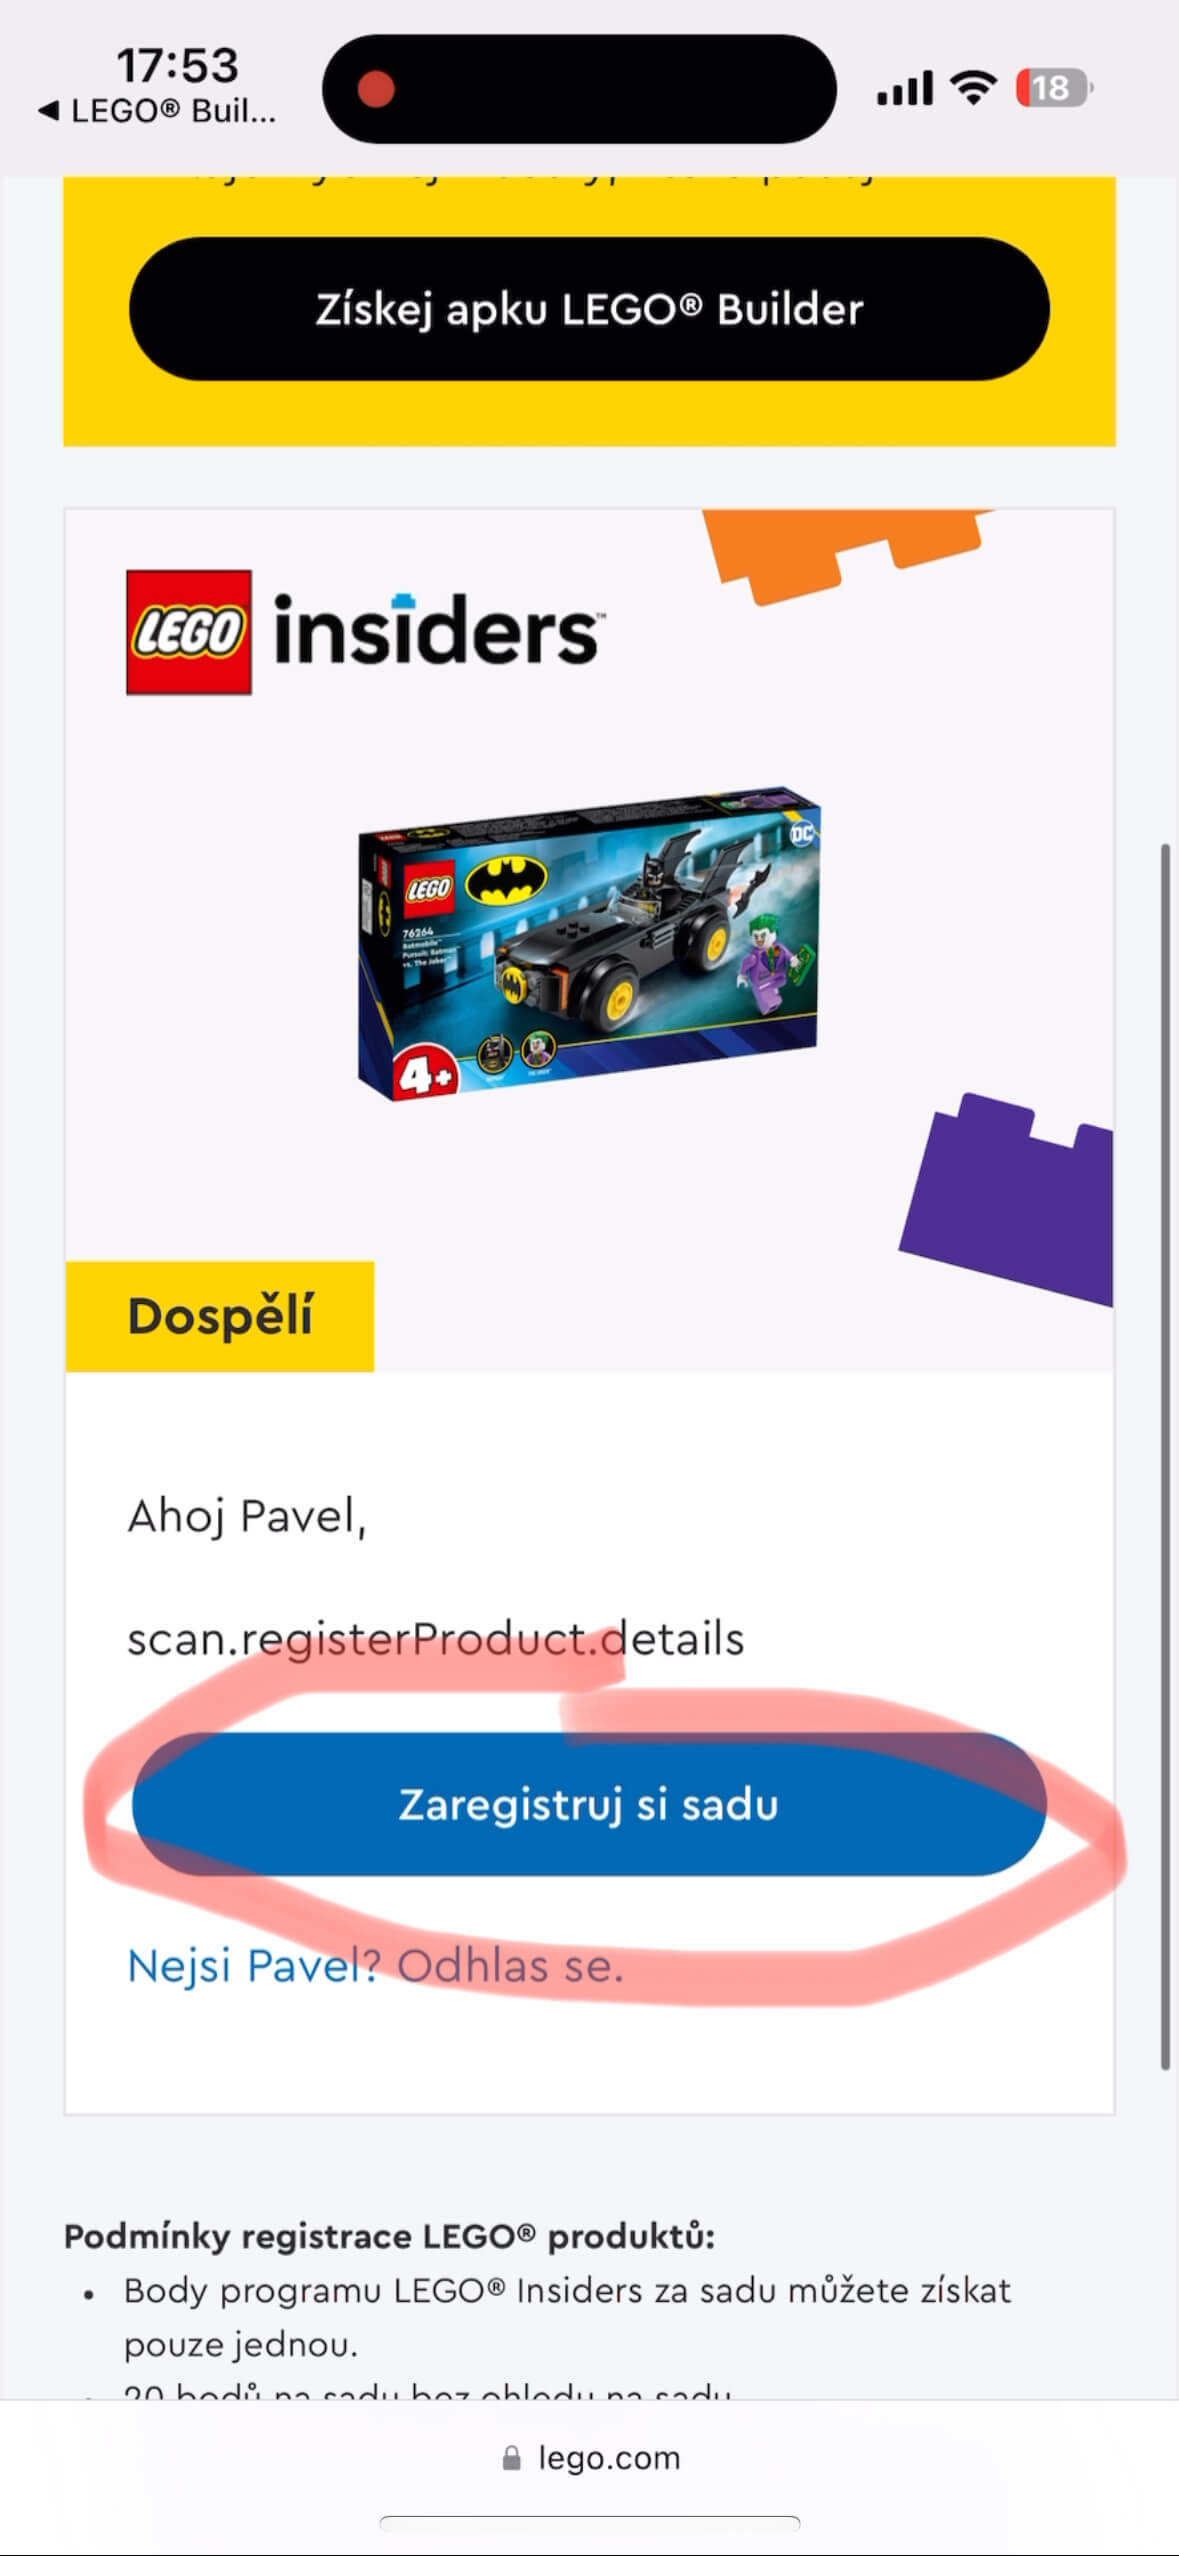Open the Batmobile set box image

point(589,945)
